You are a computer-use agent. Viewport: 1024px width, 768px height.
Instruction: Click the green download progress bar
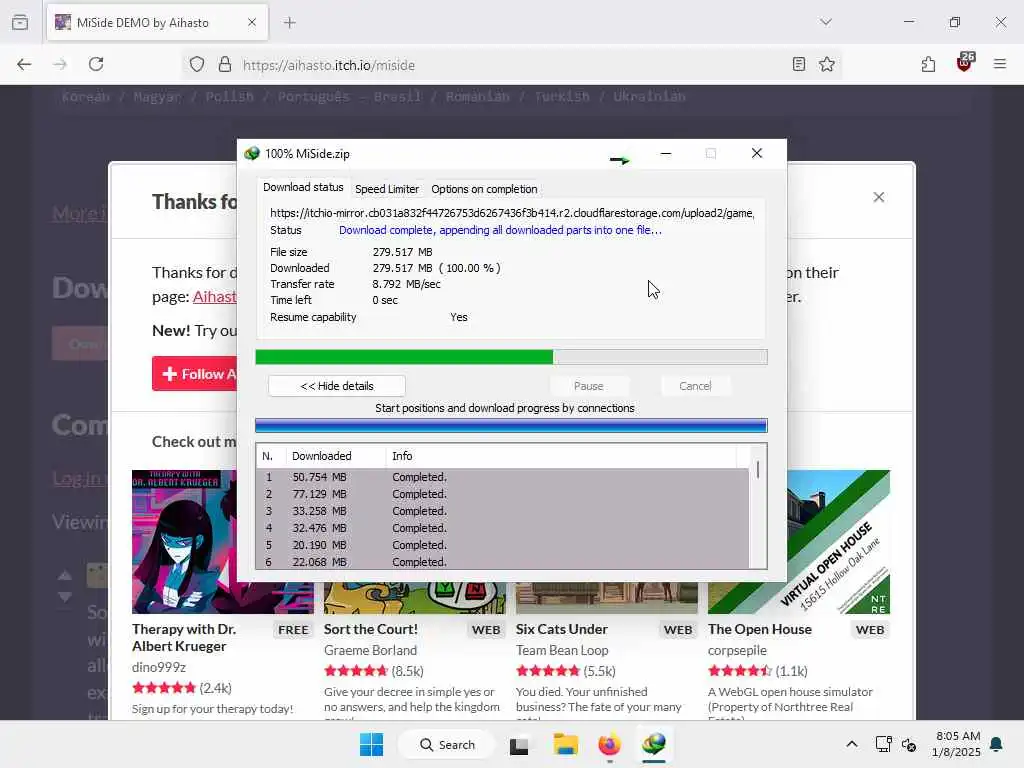[x=511, y=357]
